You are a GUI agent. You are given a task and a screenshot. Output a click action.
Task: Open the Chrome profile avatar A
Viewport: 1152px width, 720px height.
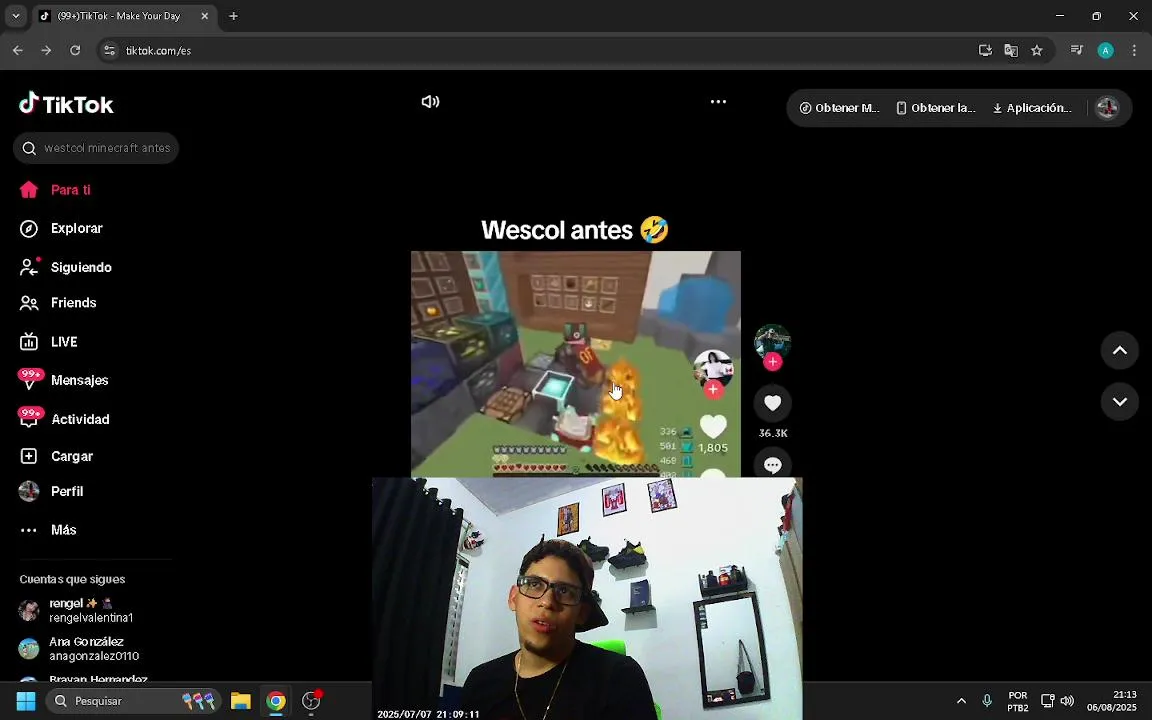click(1105, 50)
